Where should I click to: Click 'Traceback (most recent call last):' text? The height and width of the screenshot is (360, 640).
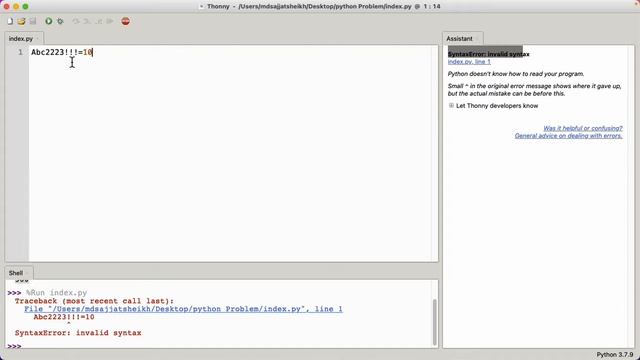coord(94,301)
